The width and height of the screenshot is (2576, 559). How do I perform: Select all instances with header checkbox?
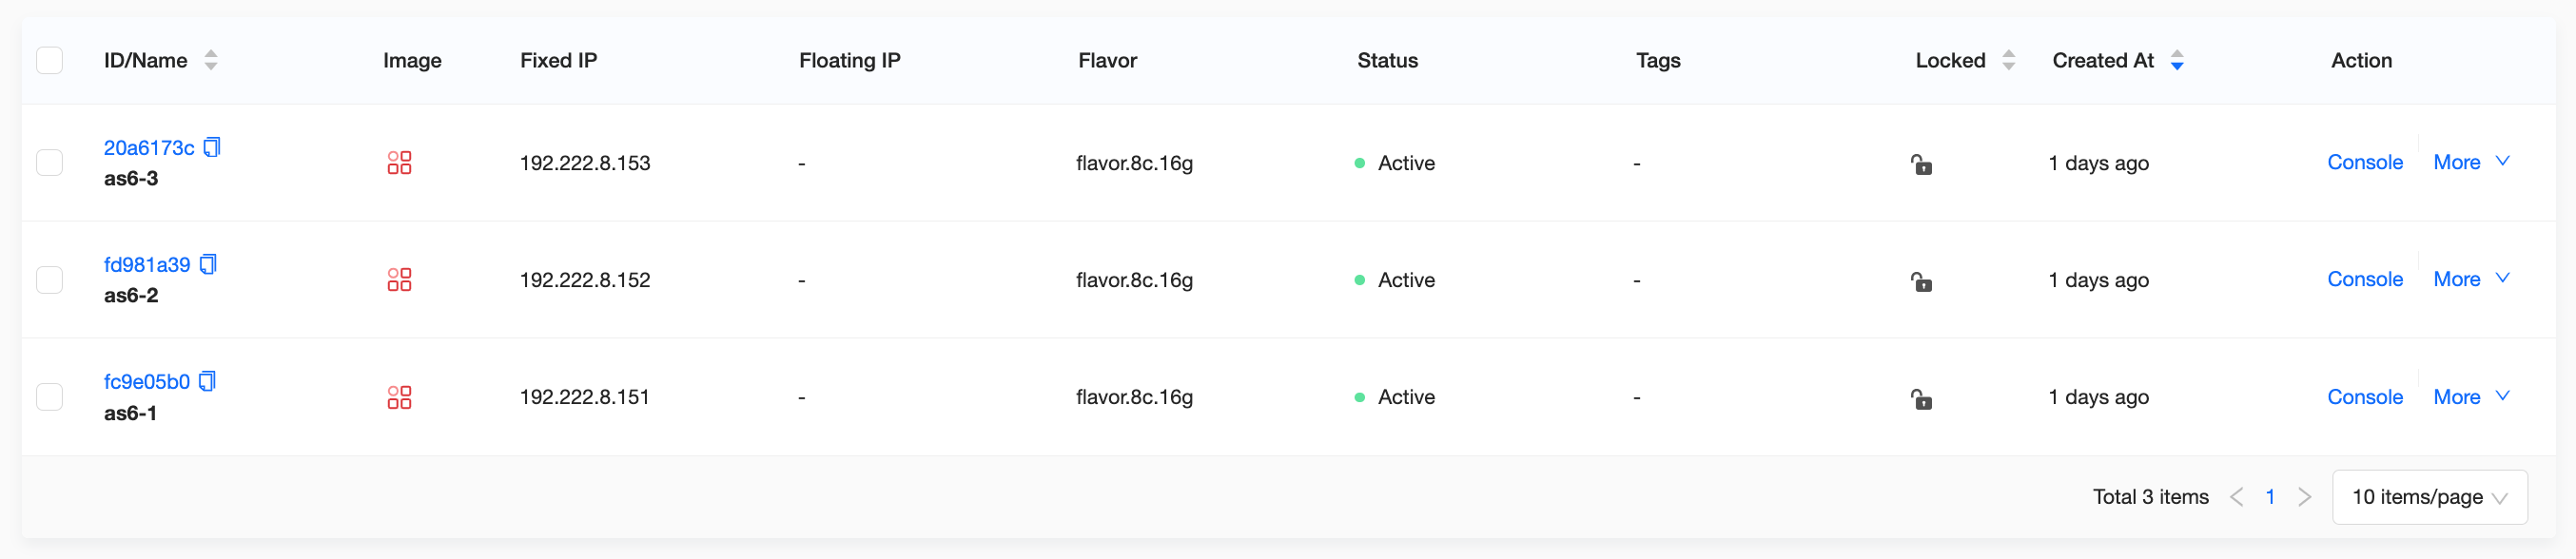[x=50, y=61]
